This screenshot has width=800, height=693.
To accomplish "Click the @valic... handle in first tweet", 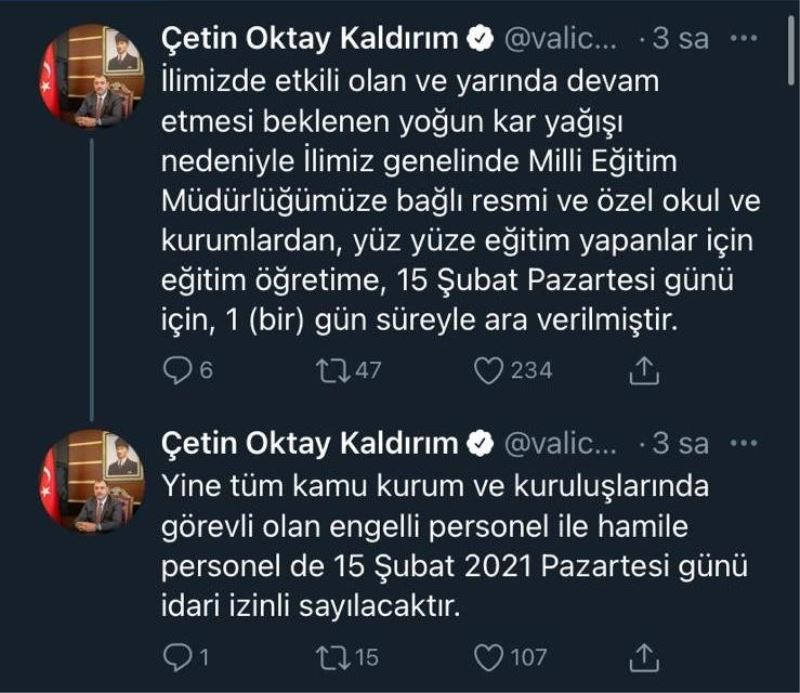I will [562, 39].
